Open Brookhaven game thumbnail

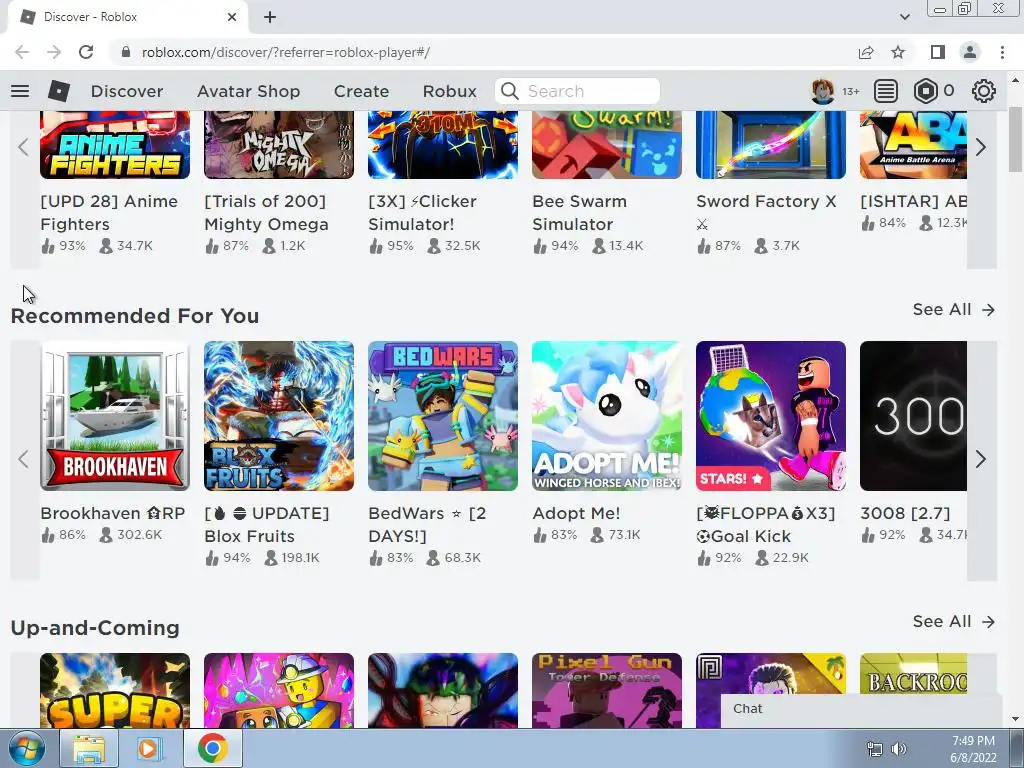(x=115, y=416)
